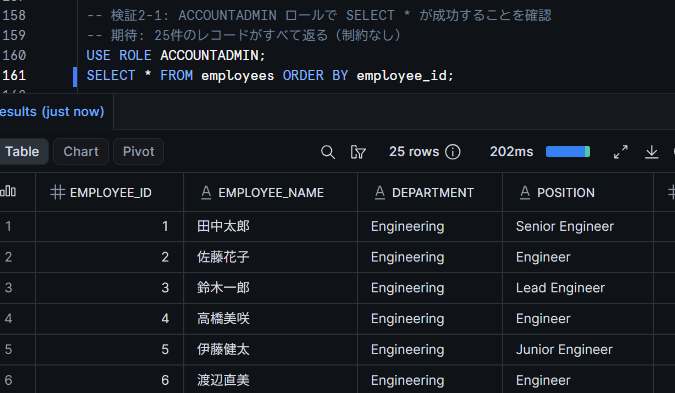This screenshot has width=675, height=393.
Task: Click employee_id identifier in the query
Action: [x=402, y=76]
